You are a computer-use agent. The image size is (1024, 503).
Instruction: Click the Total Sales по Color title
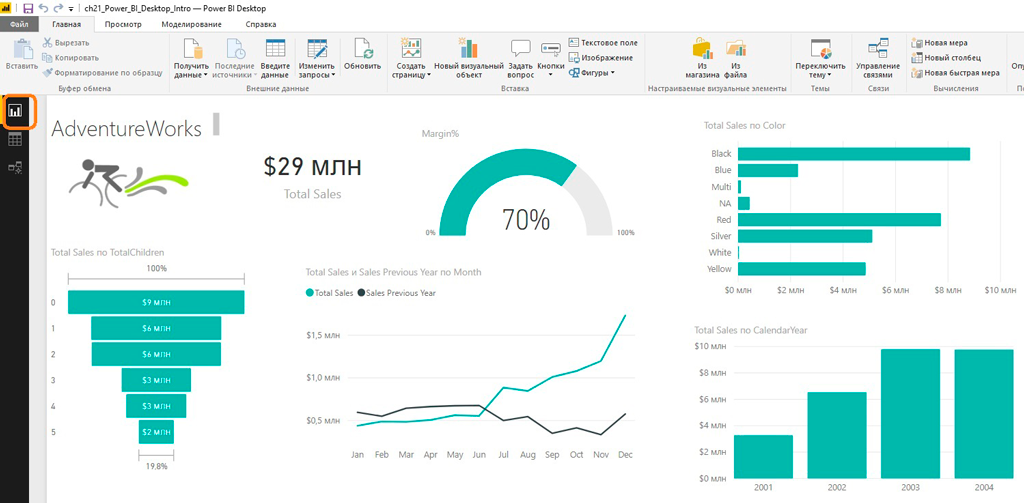point(744,125)
